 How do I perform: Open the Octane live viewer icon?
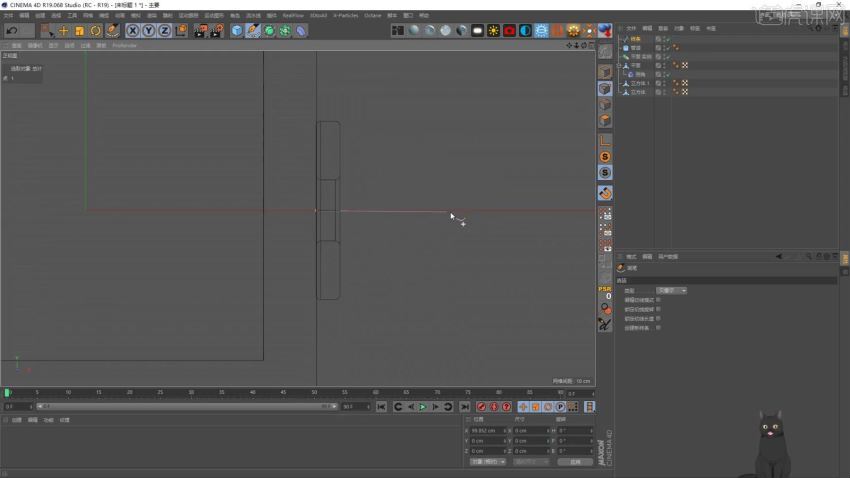(x=397, y=30)
